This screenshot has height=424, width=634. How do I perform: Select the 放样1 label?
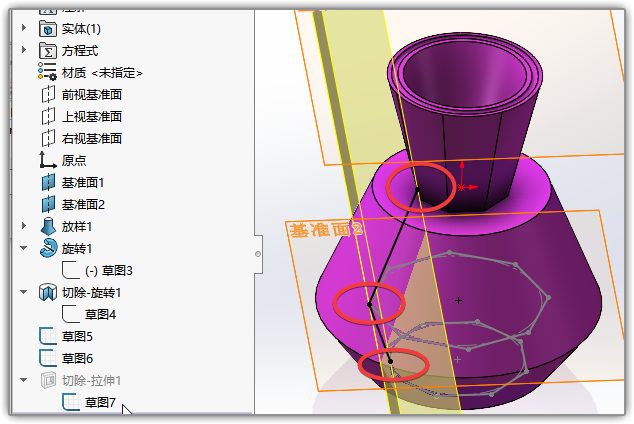point(77,227)
